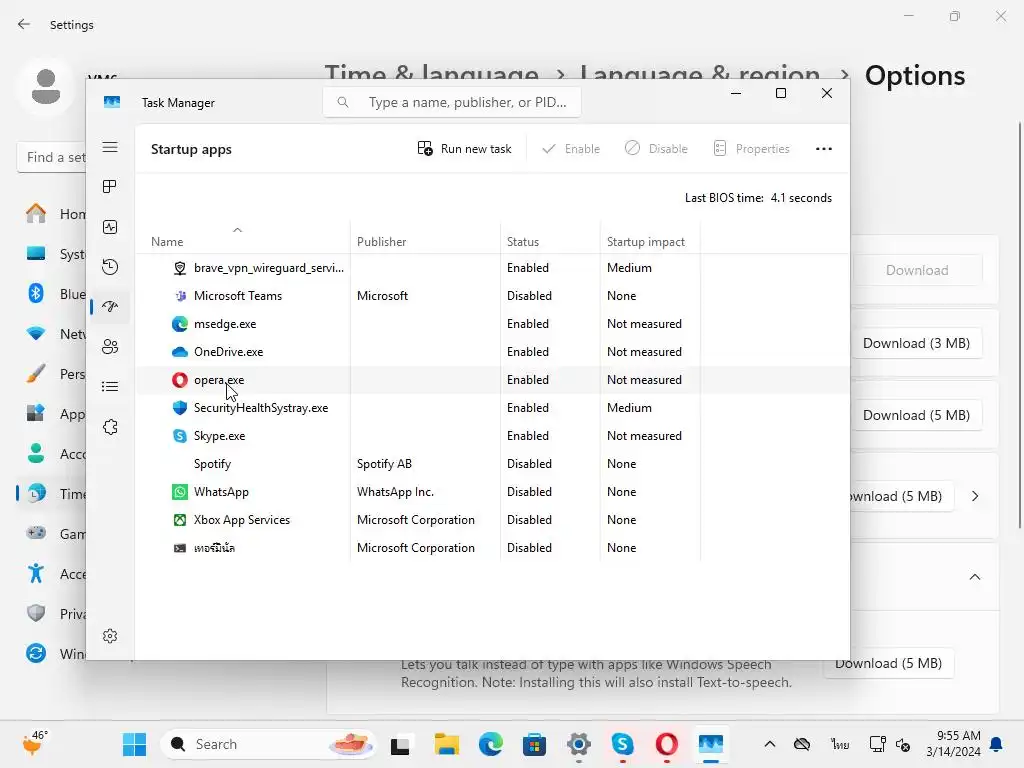Click Bluetooth icon in Settings sidebar
This screenshot has width=1024, height=768.
click(x=36, y=294)
